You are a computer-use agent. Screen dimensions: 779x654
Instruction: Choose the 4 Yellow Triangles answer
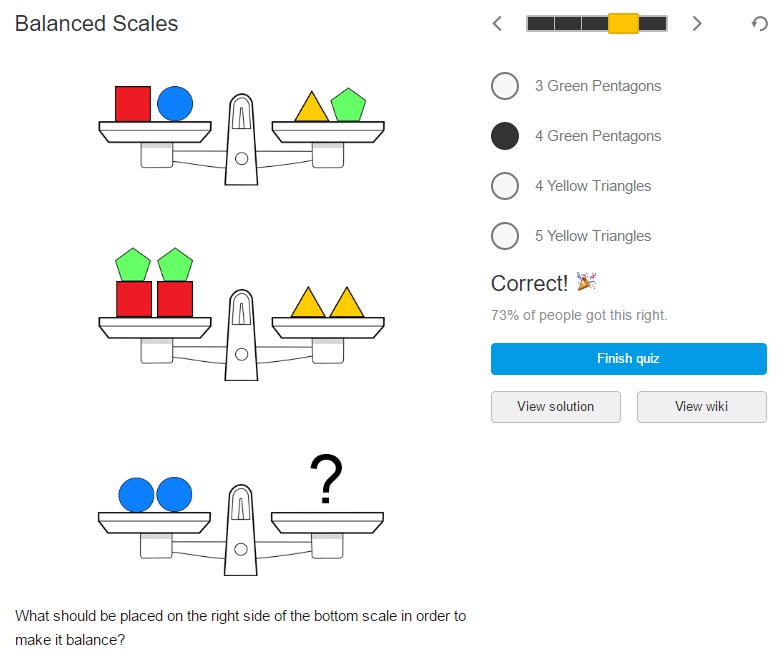coord(505,186)
